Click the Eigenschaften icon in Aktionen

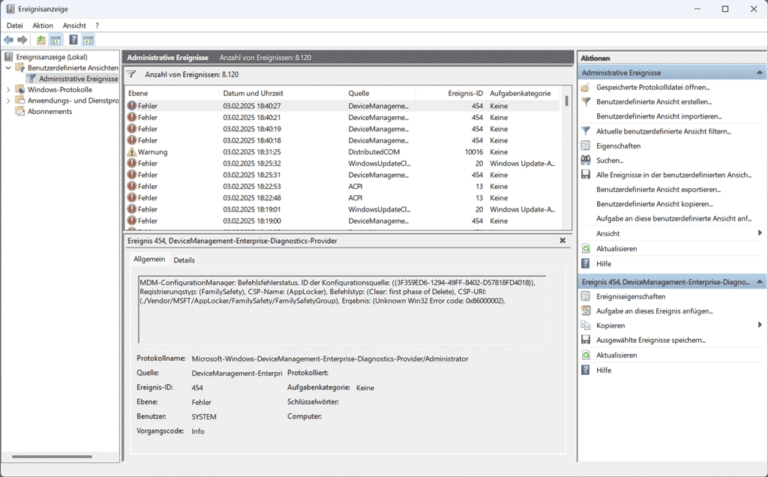click(585, 146)
